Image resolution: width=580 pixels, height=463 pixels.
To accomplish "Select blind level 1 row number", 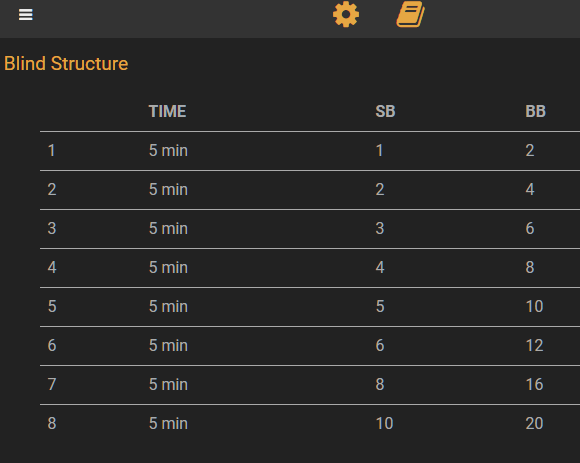I will (x=51, y=151).
